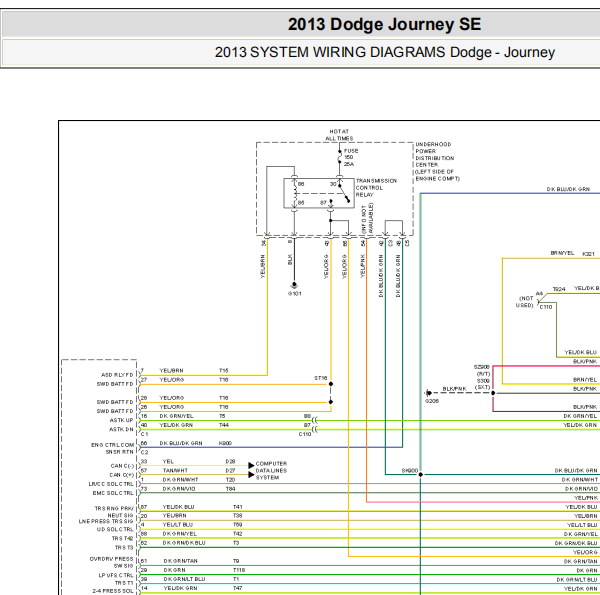Click the 'ST16' splice label
The image size is (600, 595).
pyautogui.click(x=321, y=378)
